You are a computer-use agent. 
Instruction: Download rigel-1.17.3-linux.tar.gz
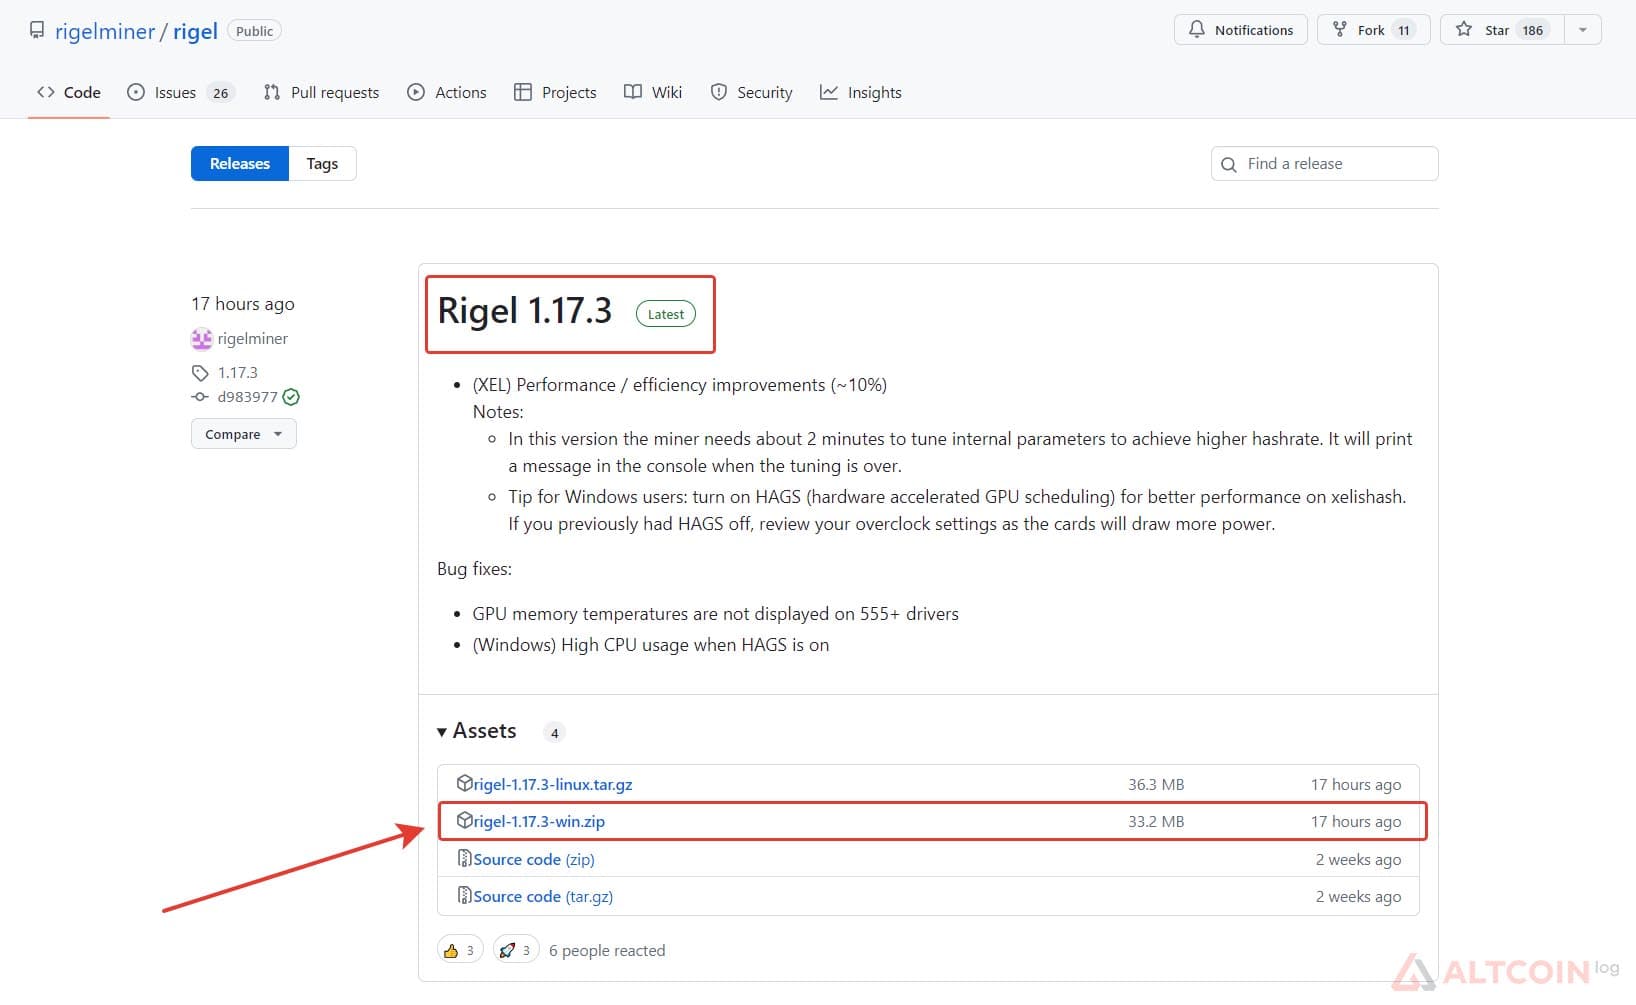pyautogui.click(x=553, y=784)
